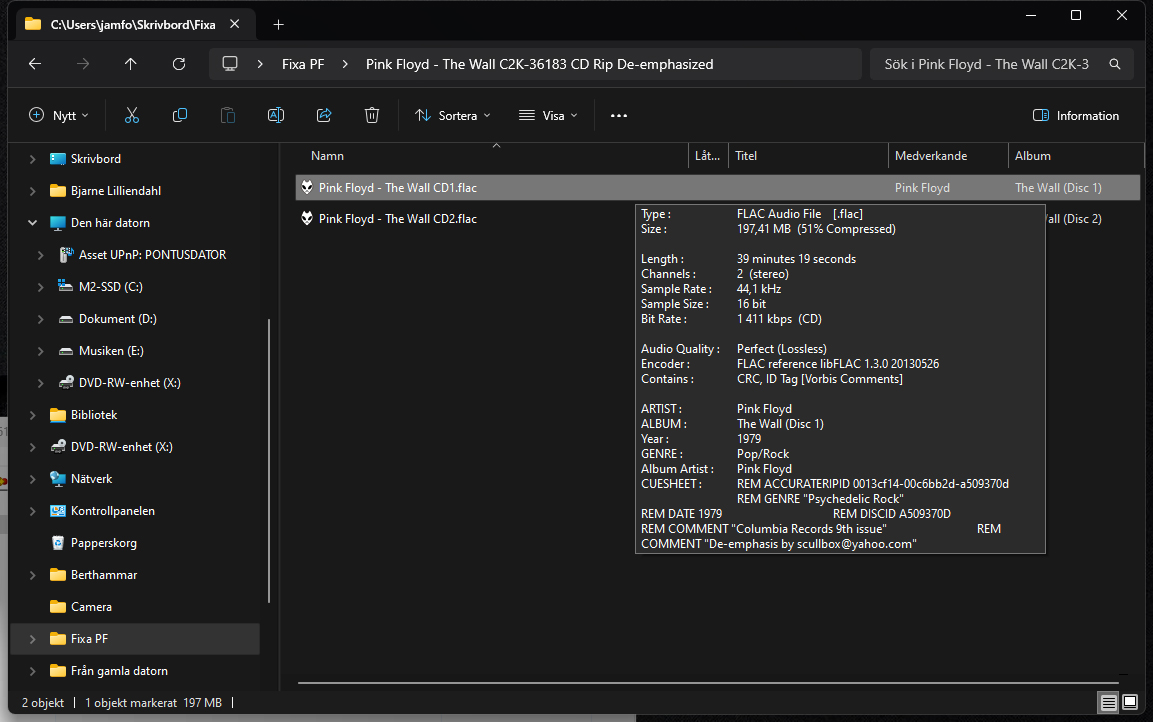Switch to details view icon in status bar
Viewport: 1153px width, 722px height.
[1108, 702]
